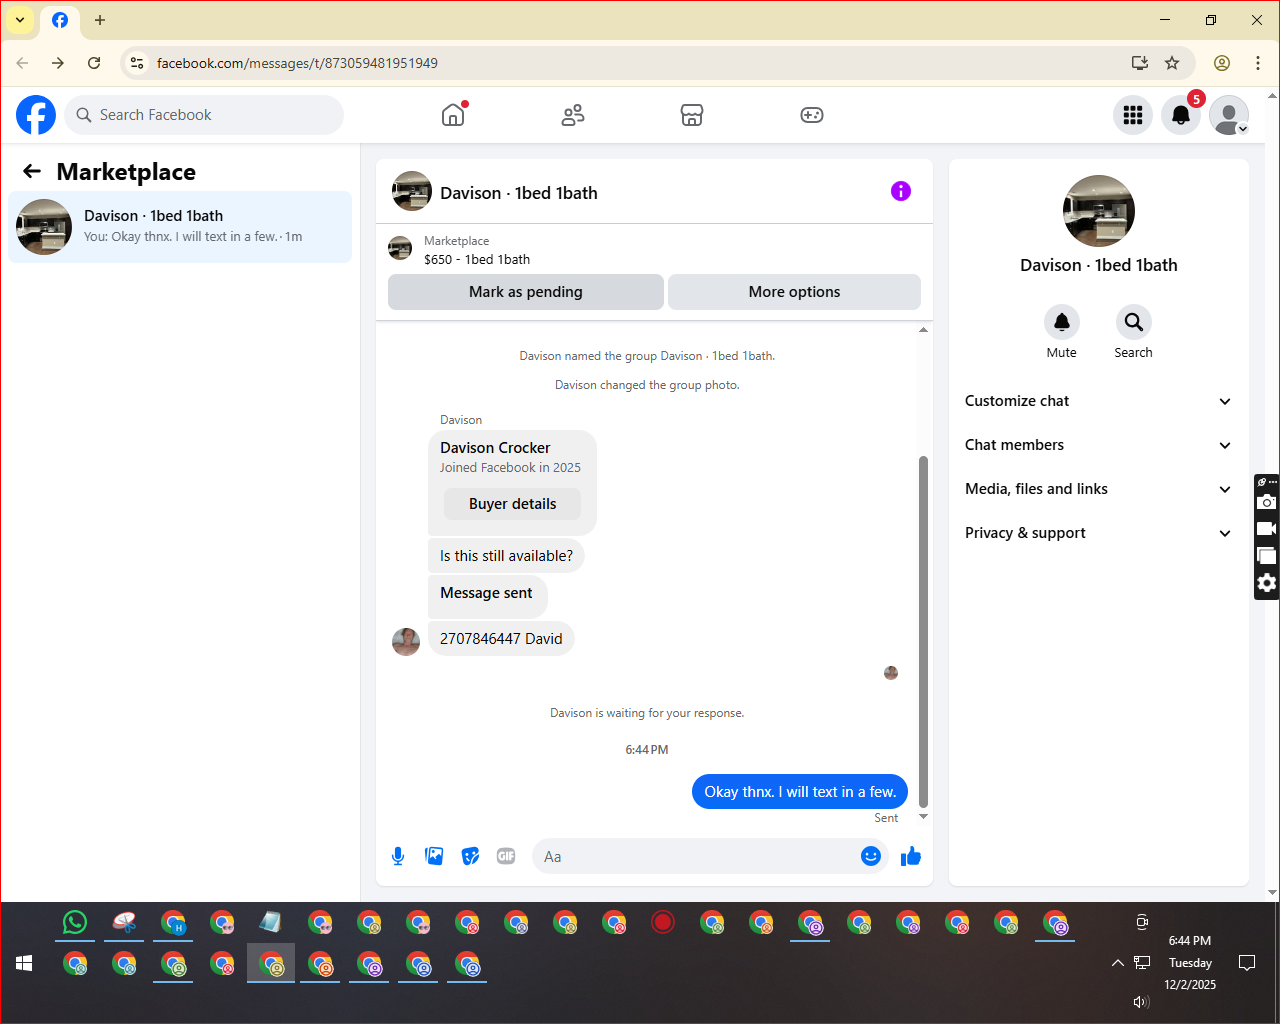
Task: Click the 'Okay thnx. I will text in a few.' bubble
Action: (800, 792)
